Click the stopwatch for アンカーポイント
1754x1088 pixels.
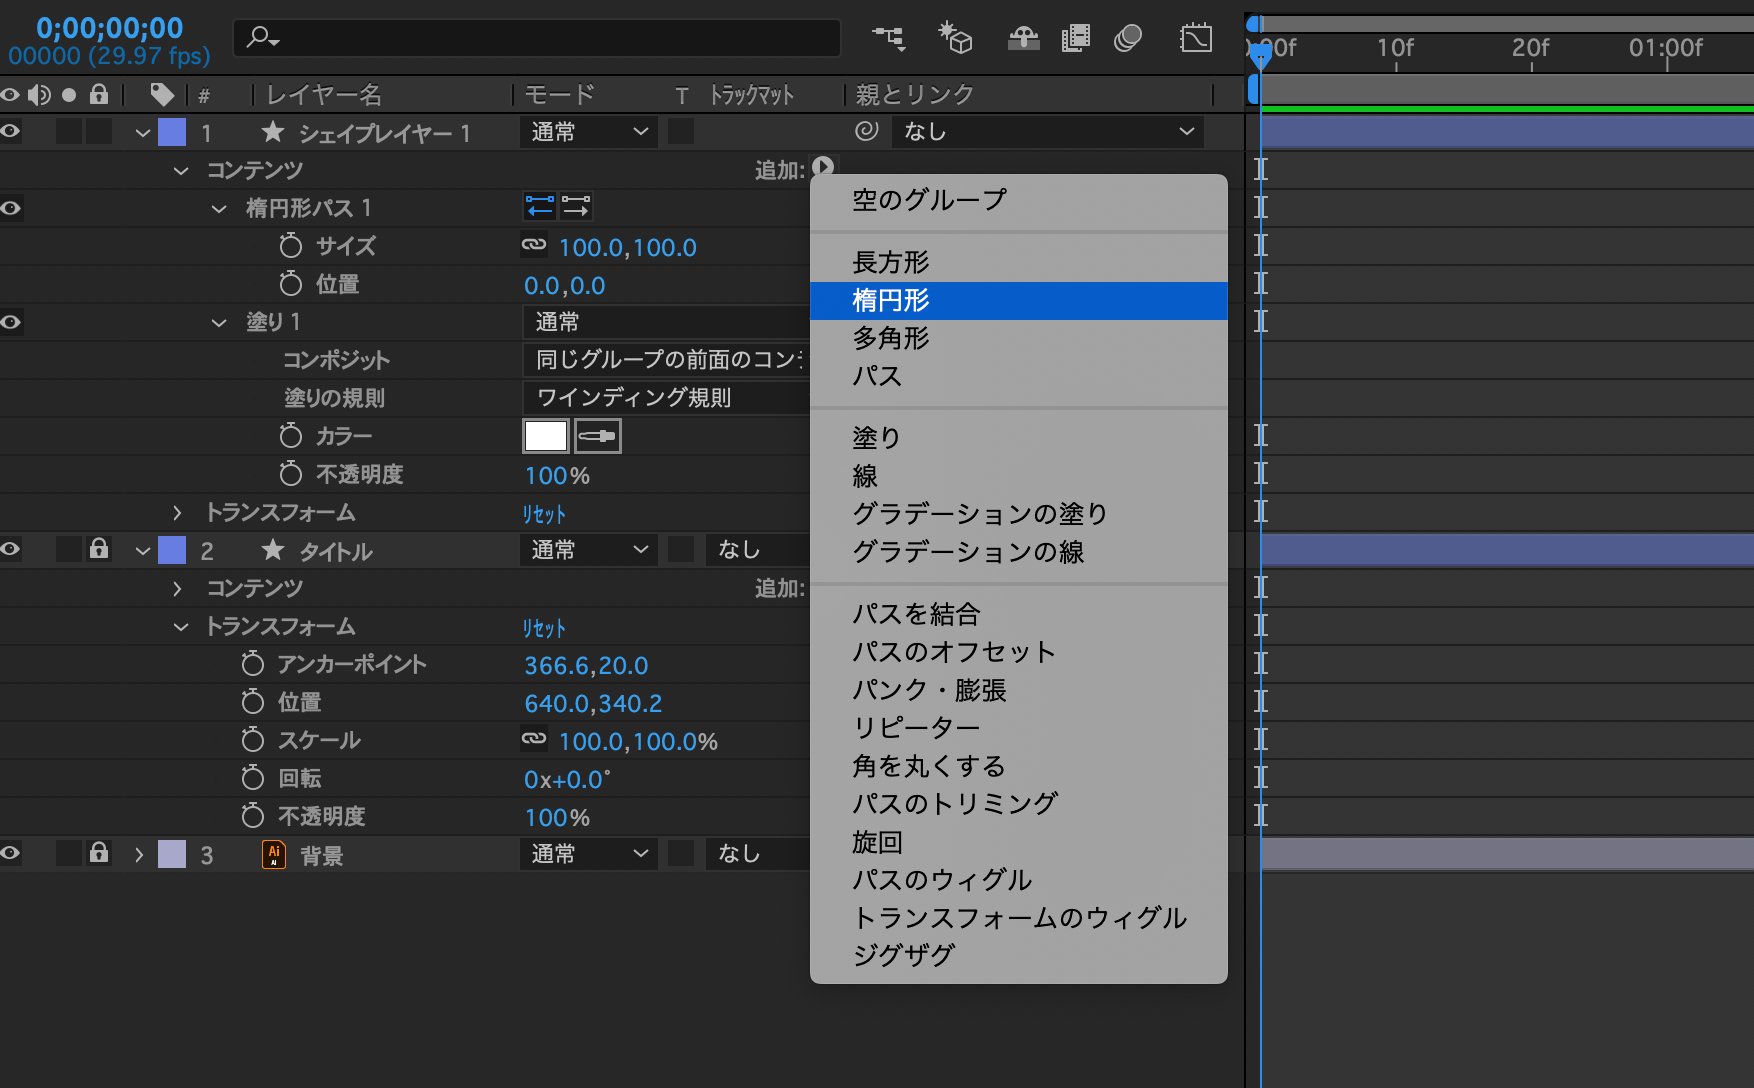253,664
